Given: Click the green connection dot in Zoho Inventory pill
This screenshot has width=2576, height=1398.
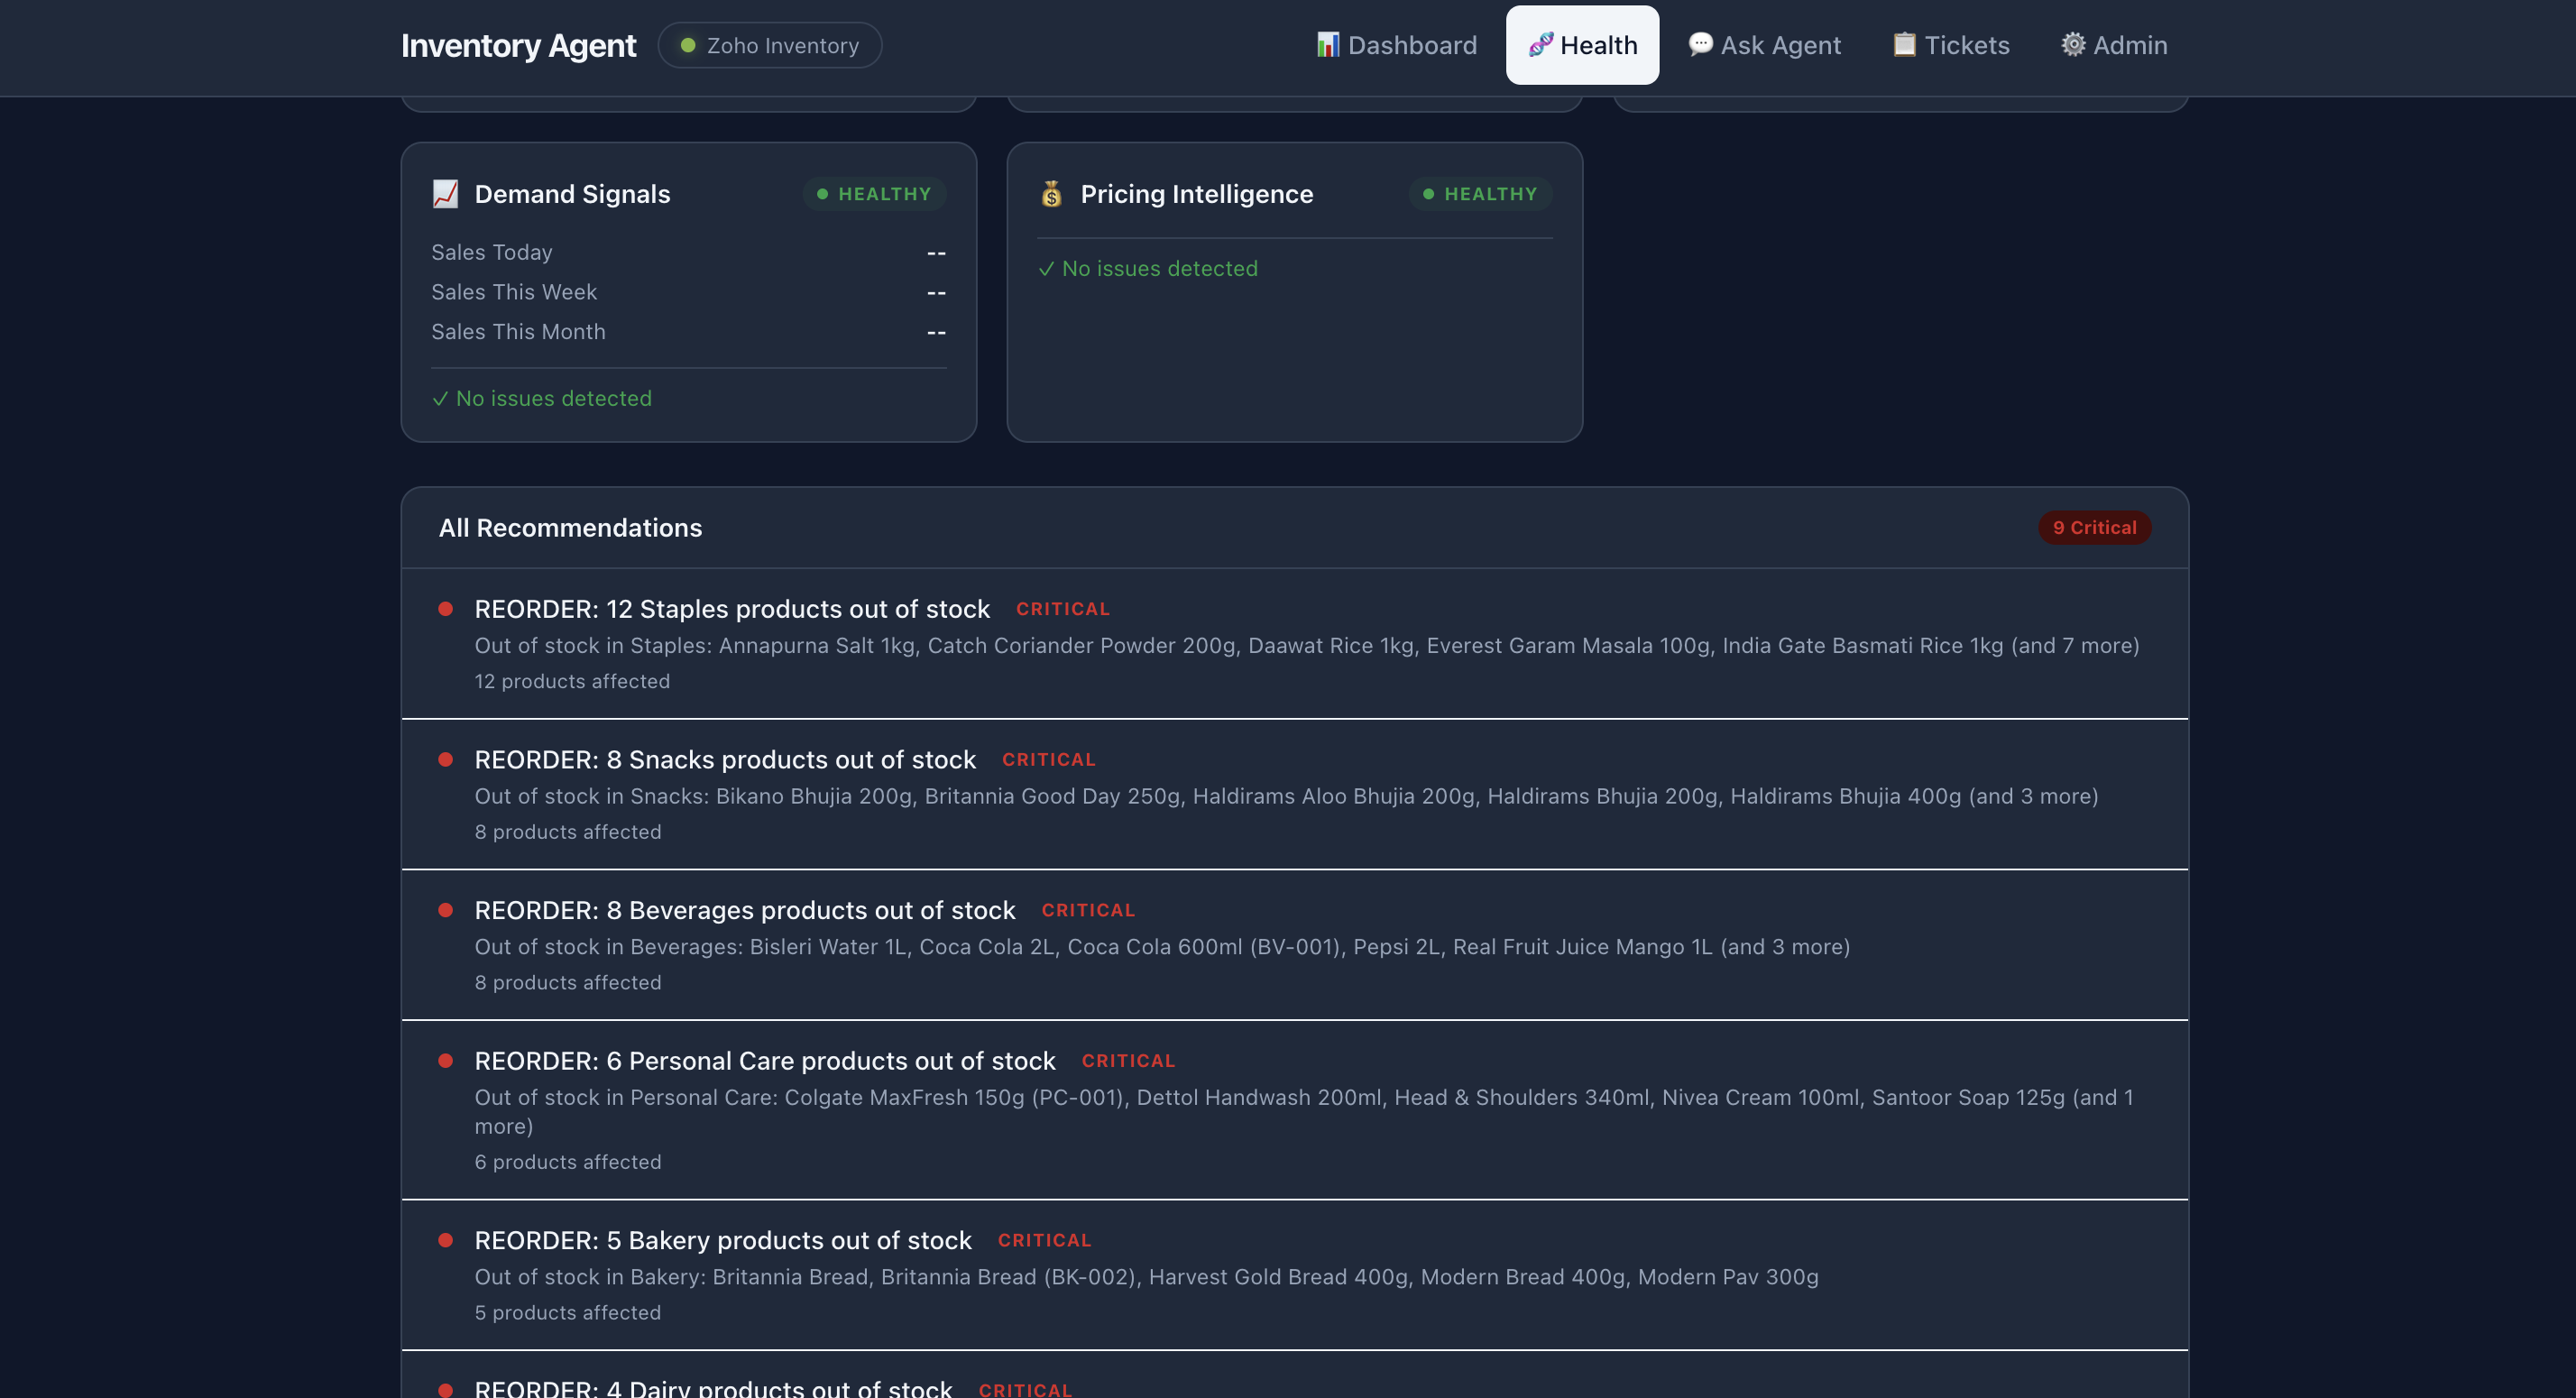Looking at the screenshot, I should tap(687, 45).
